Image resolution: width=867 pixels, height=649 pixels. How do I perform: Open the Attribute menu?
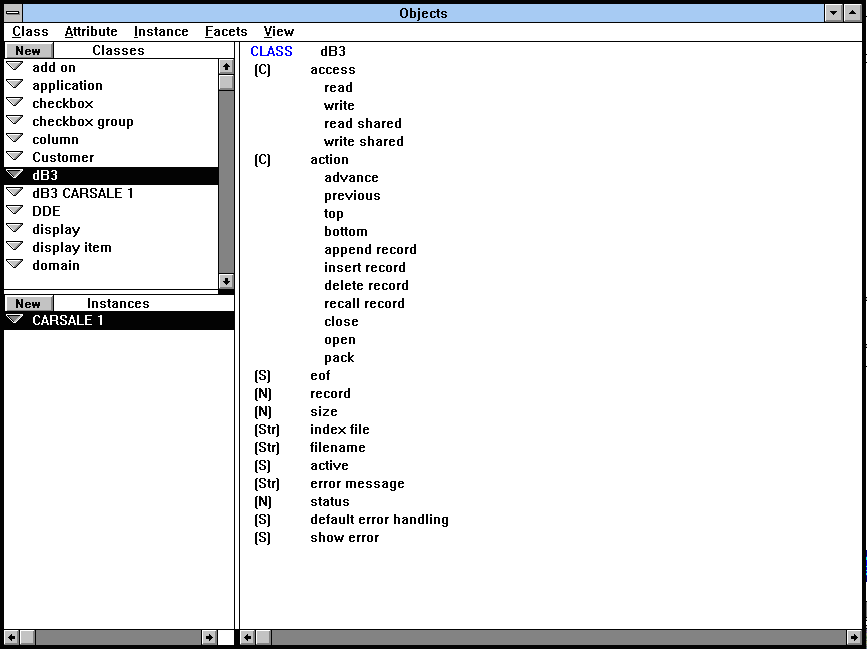coord(91,32)
